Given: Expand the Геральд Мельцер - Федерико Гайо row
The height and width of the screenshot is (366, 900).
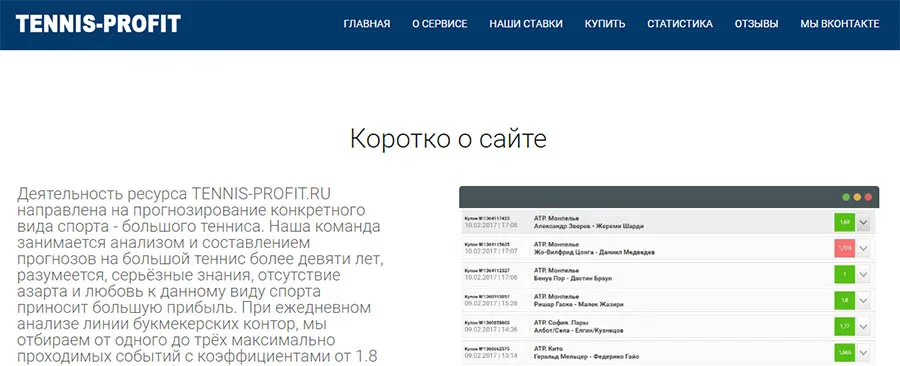Looking at the screenshot, I should [x=864, y=352].
